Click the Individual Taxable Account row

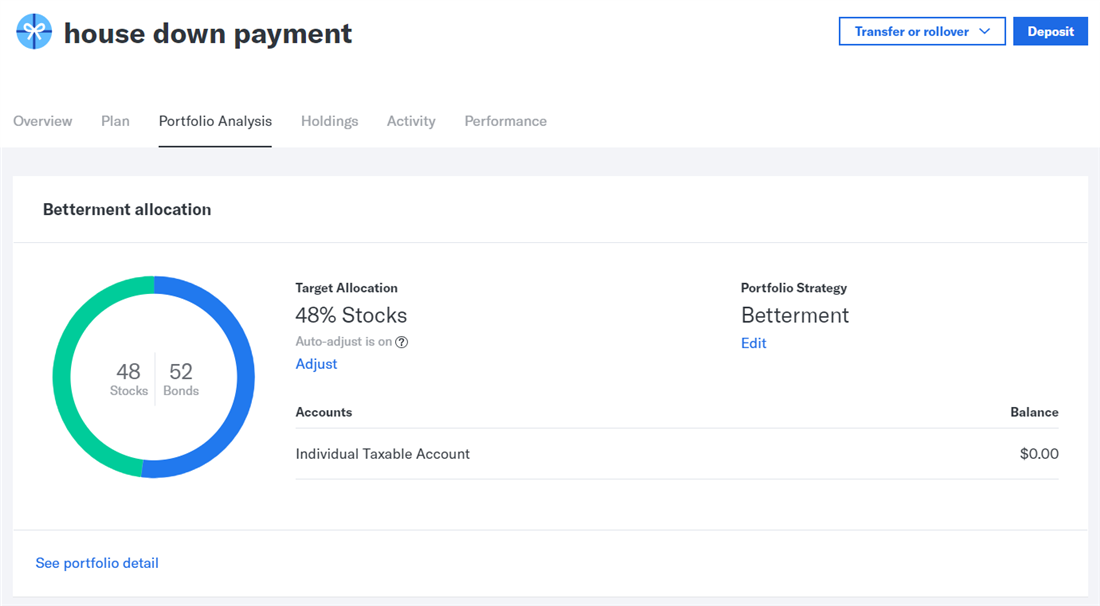point(383,453)
